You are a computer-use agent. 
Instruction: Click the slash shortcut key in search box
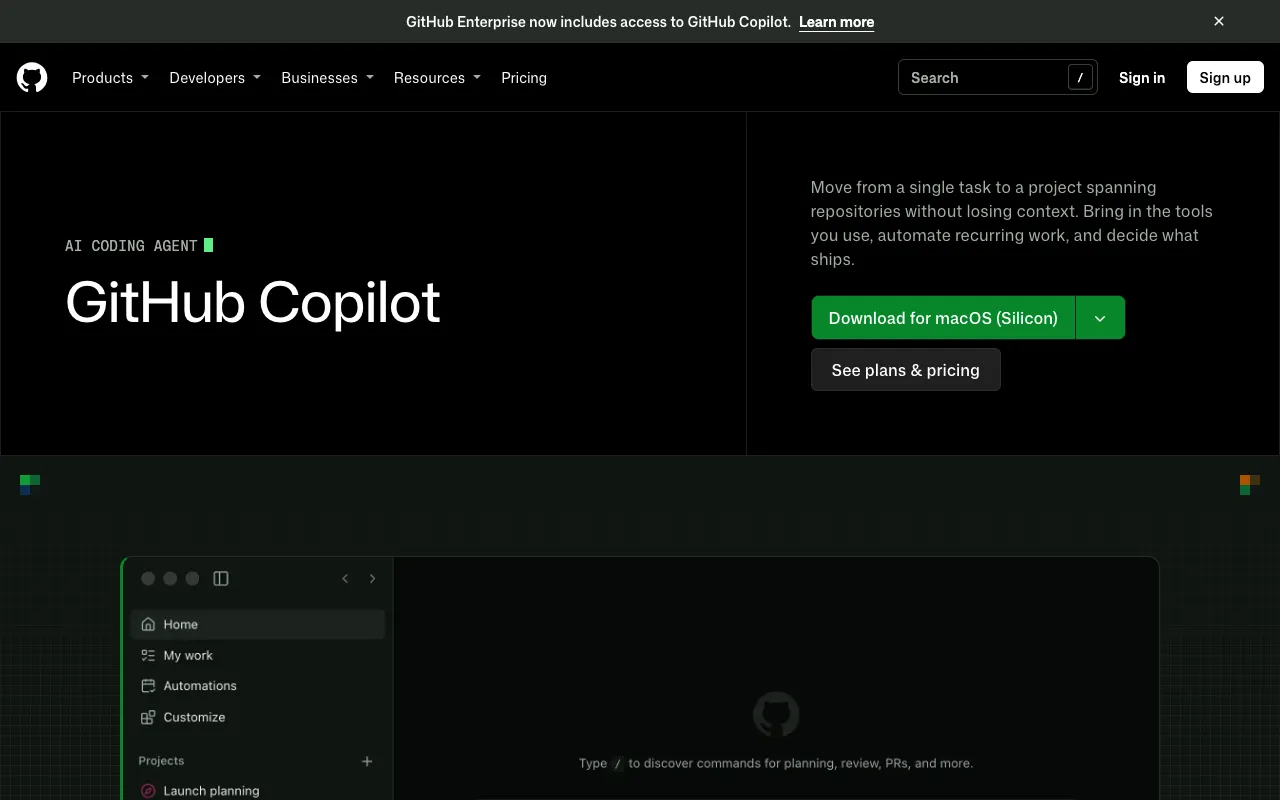point(1080,77)
